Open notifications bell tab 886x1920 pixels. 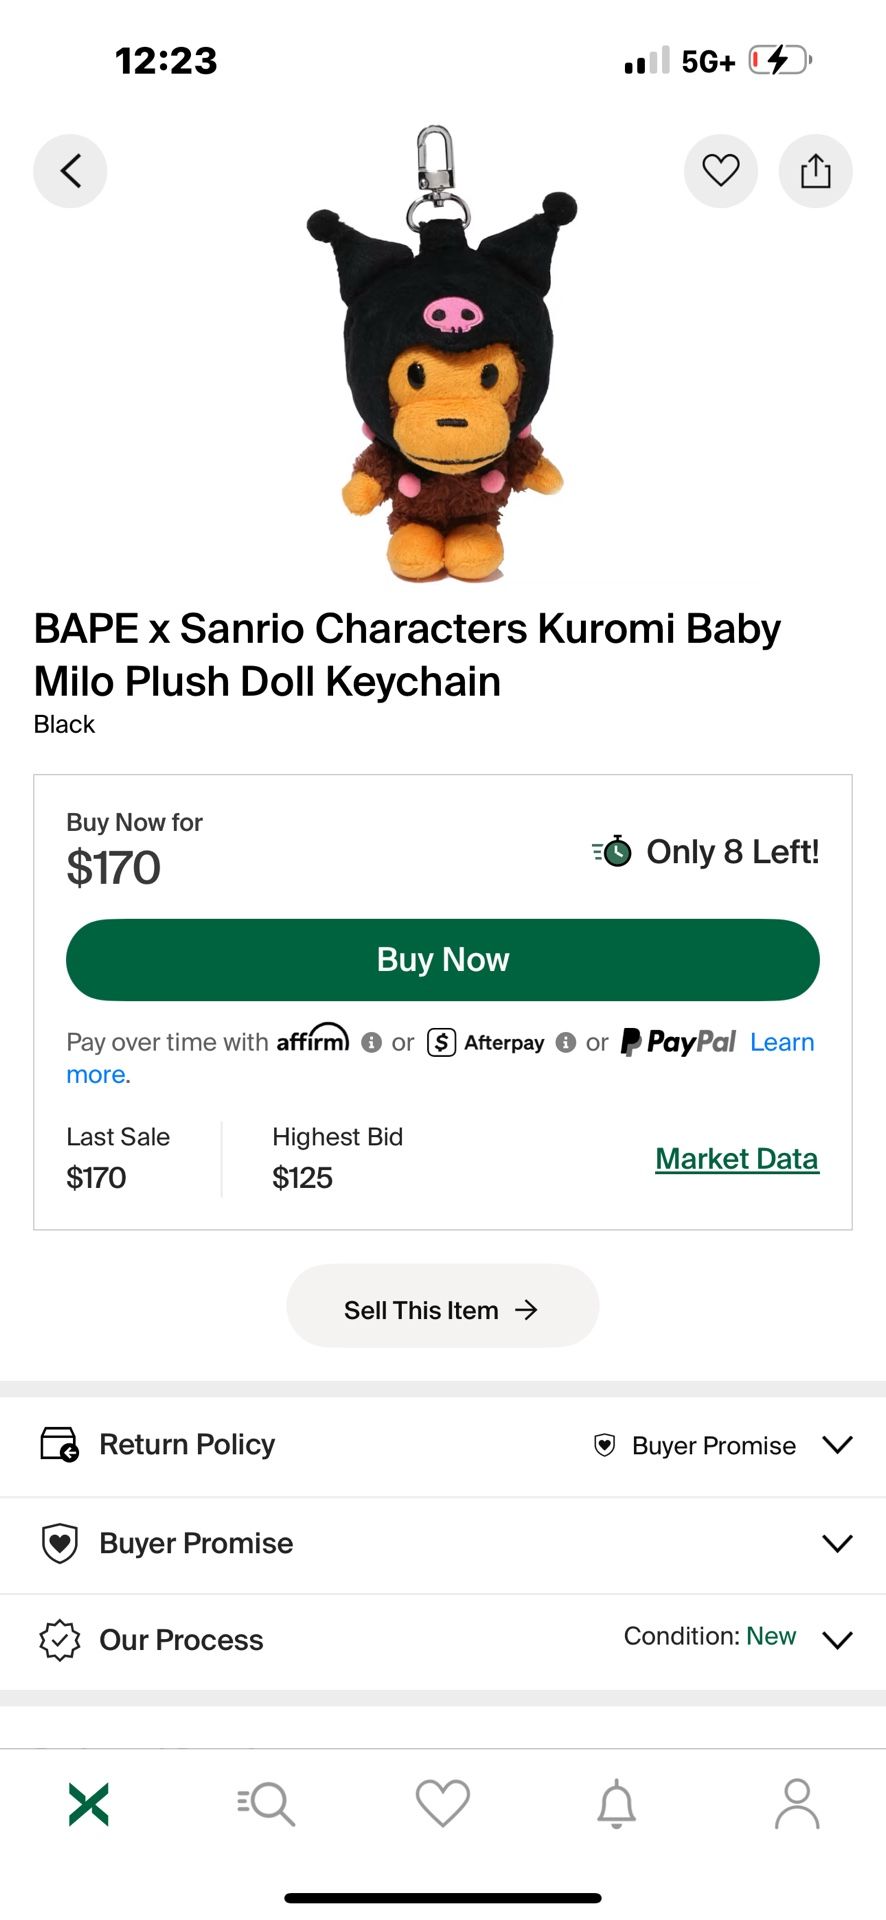pyautogui.click(x=617, y=1804)
